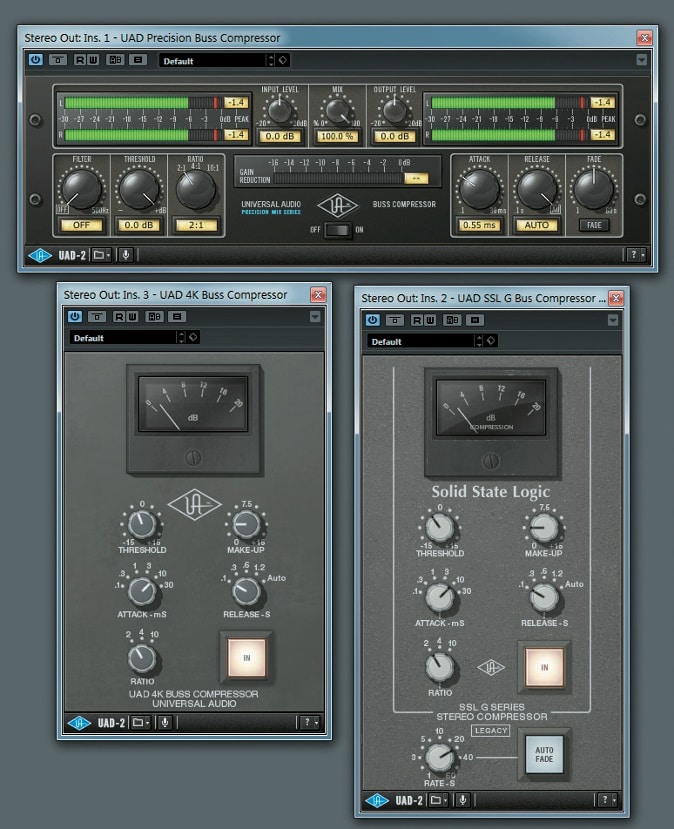This screenshot has width=674, height=829.
Task: Toggle bypass-mode icon beside power in Precision window
Action: click(58, 60)
